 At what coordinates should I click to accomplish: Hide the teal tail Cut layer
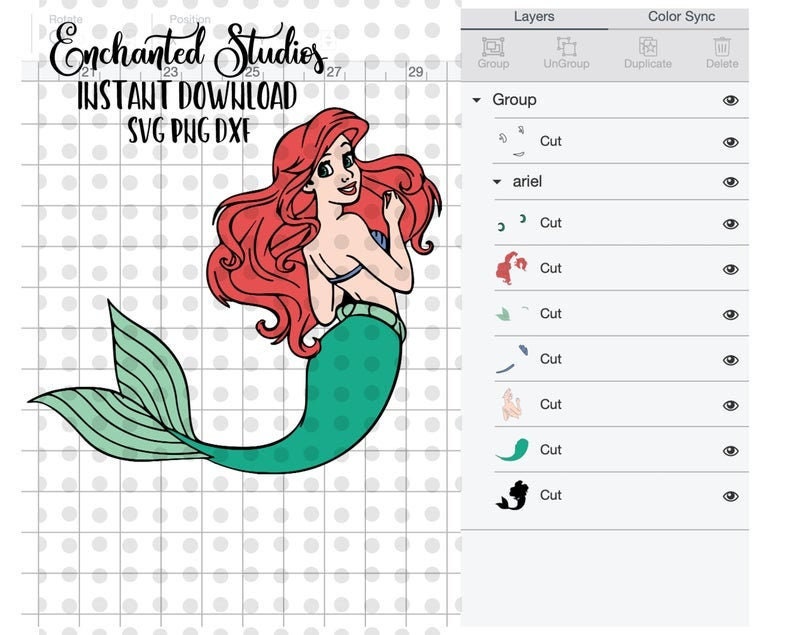pos(730,451)
